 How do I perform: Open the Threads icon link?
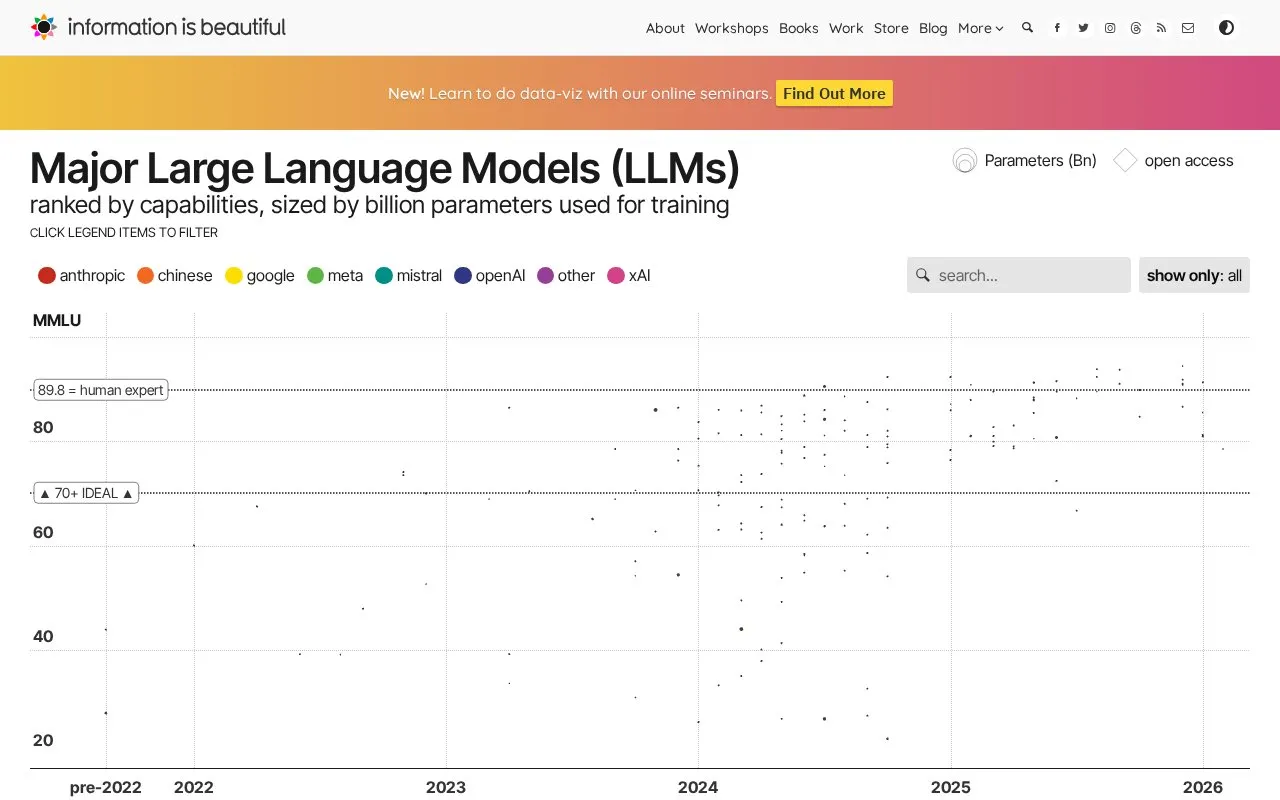[1136, 28]
